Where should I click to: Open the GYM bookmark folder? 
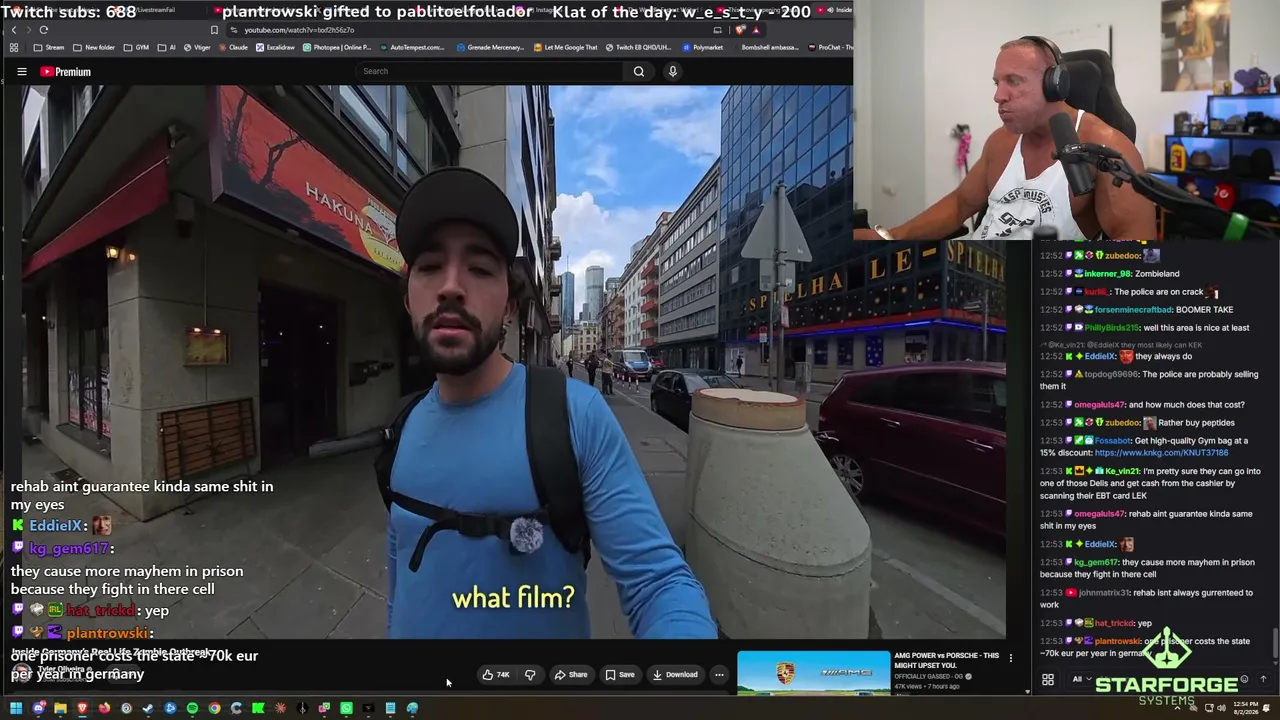[136, 47]
